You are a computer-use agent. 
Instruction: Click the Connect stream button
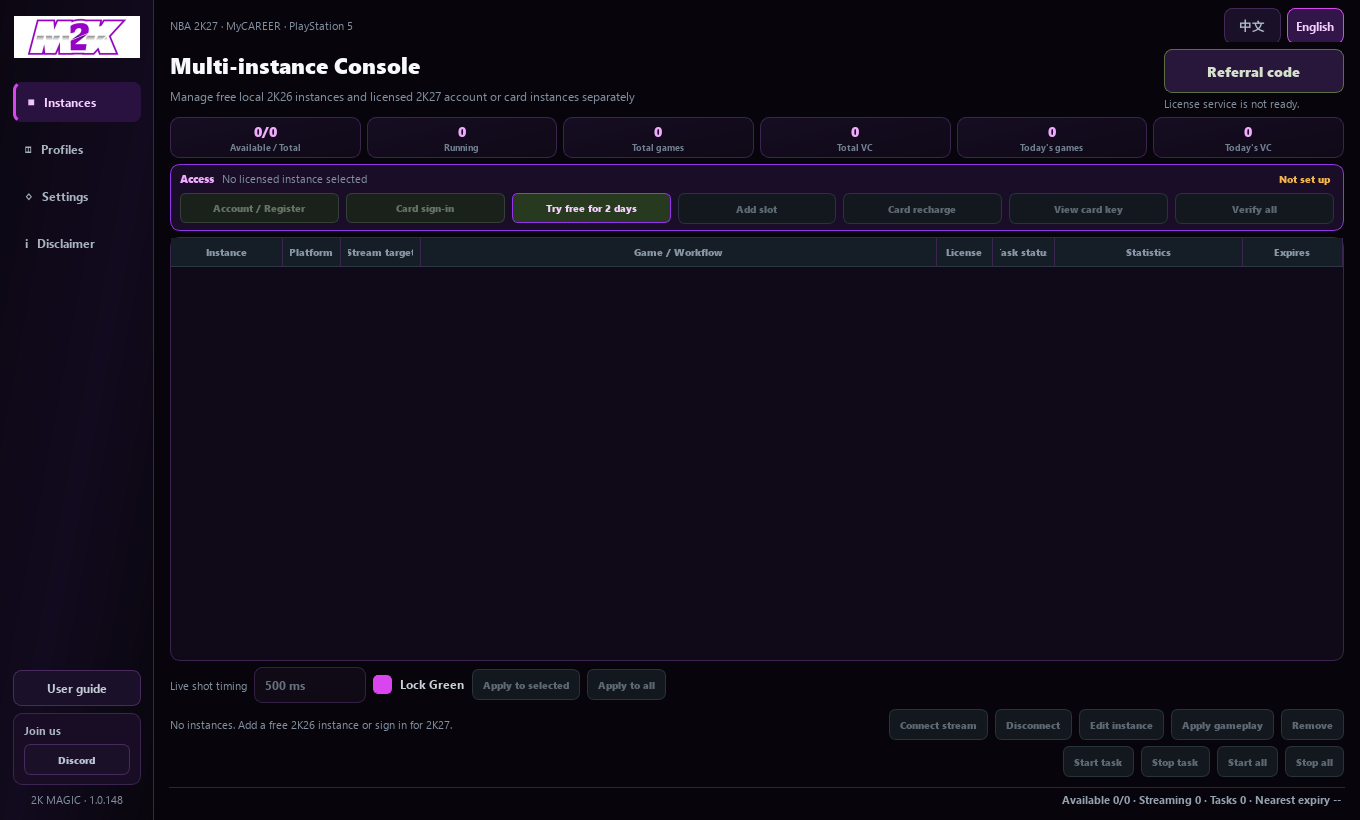click(x=938, y=725)
